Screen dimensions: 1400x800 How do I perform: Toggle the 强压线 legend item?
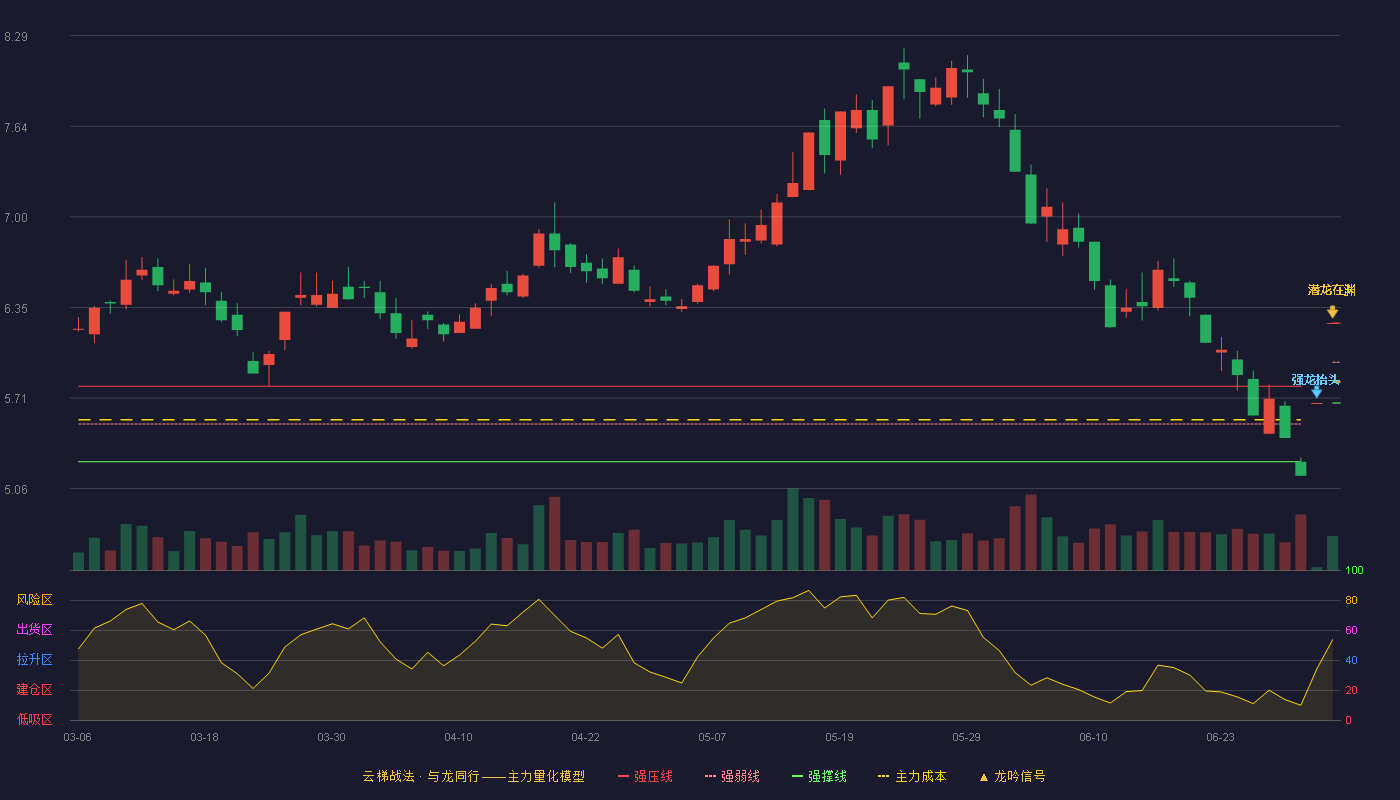click(x=645, y=776)
